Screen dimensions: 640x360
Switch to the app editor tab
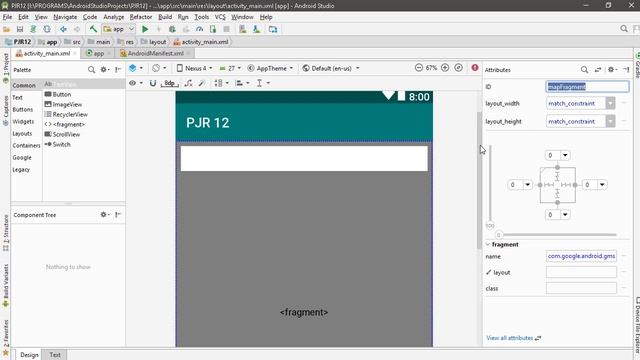coord(99,53)
